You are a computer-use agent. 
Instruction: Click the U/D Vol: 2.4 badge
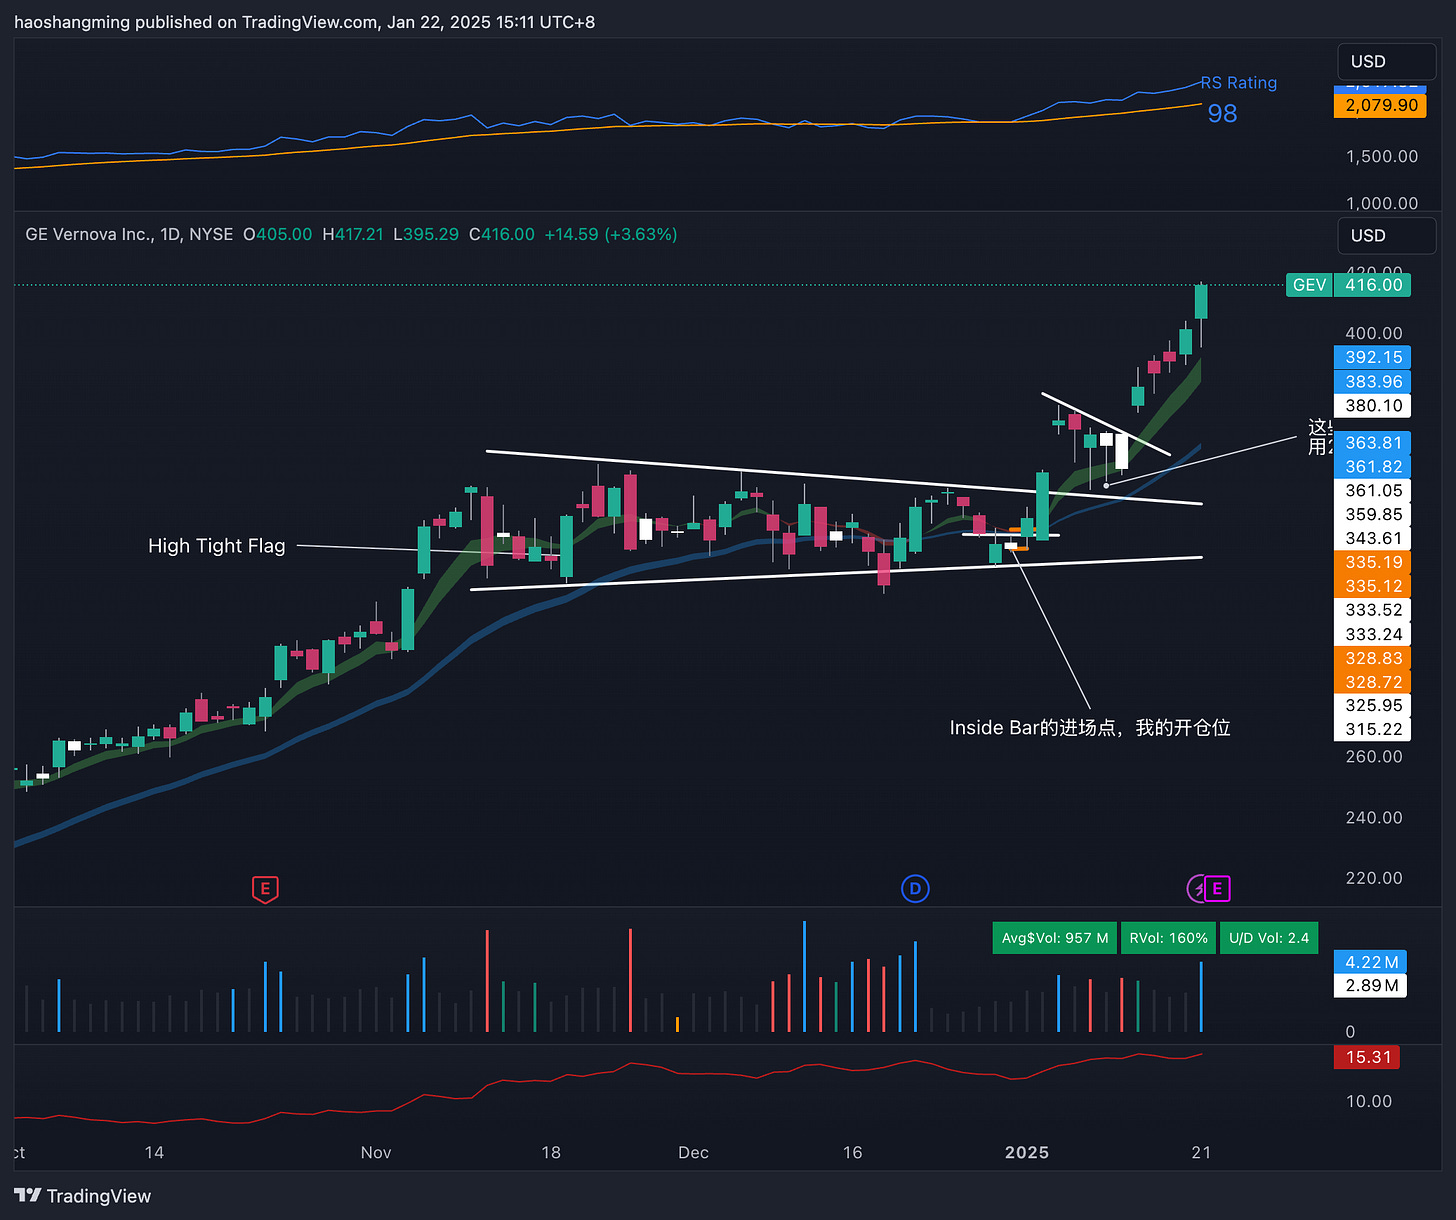click(x=1269, y=938)
